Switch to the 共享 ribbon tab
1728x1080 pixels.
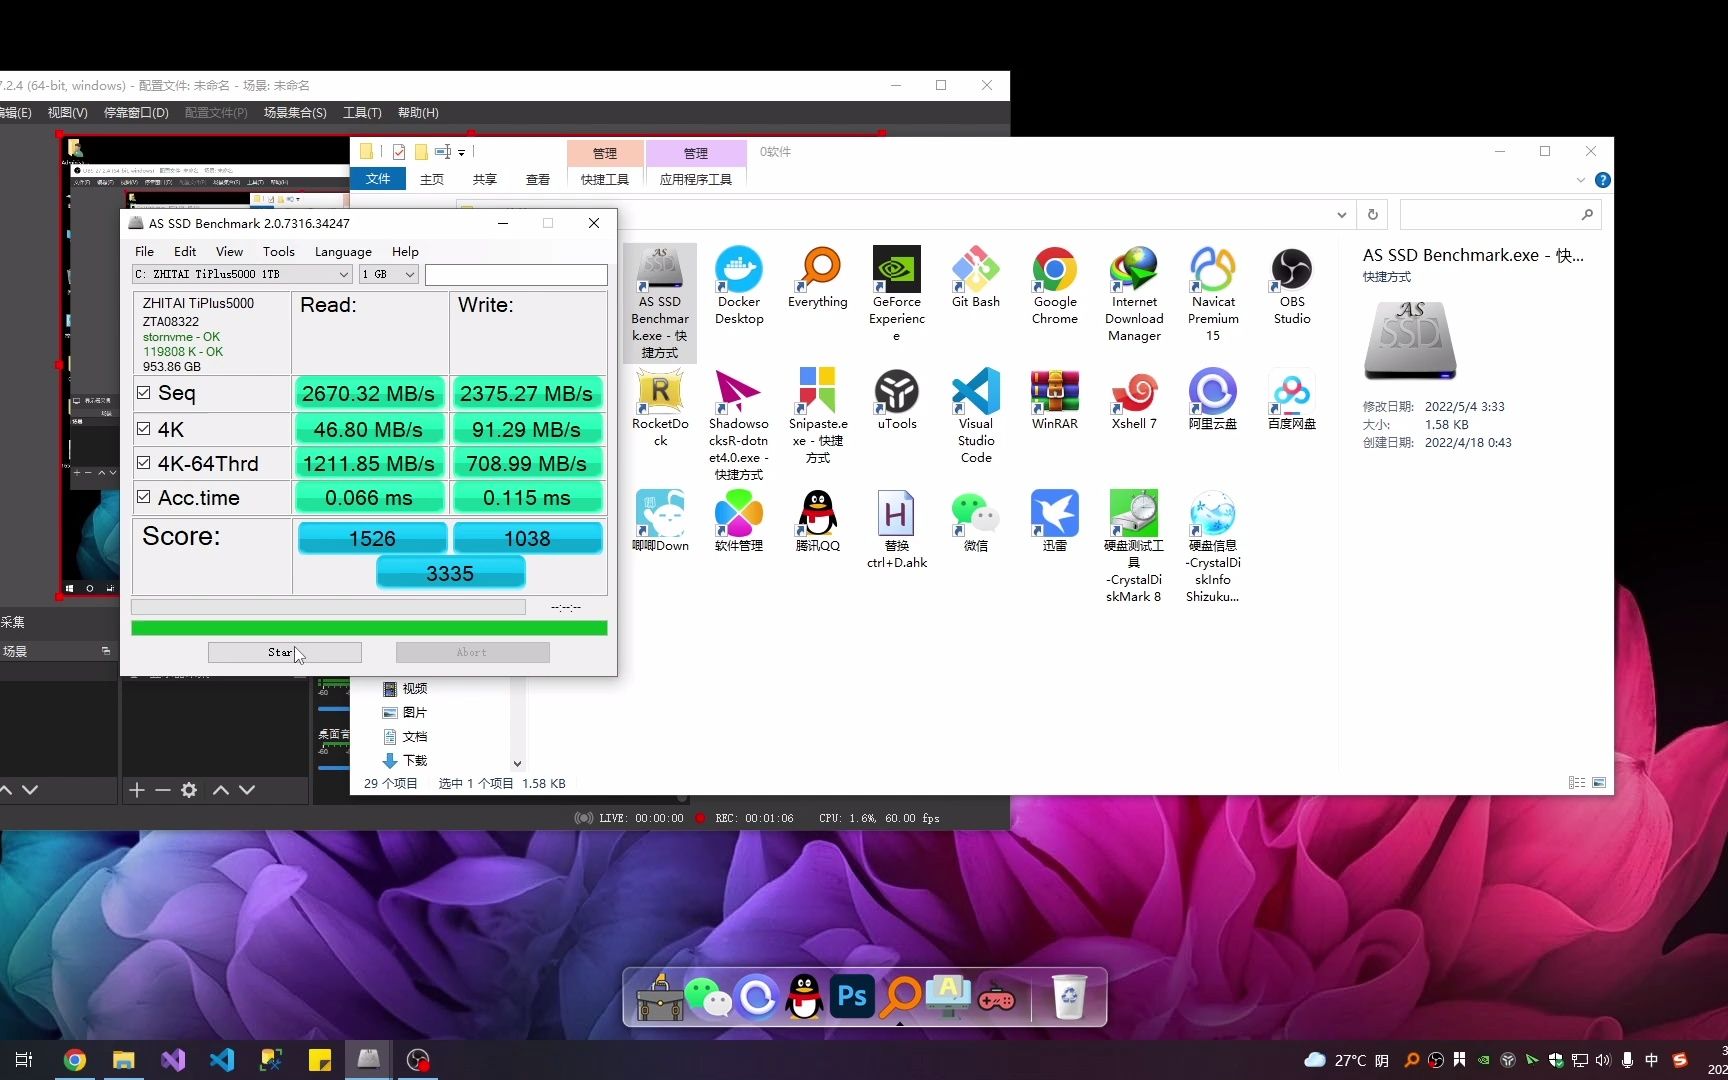(485, 179)
